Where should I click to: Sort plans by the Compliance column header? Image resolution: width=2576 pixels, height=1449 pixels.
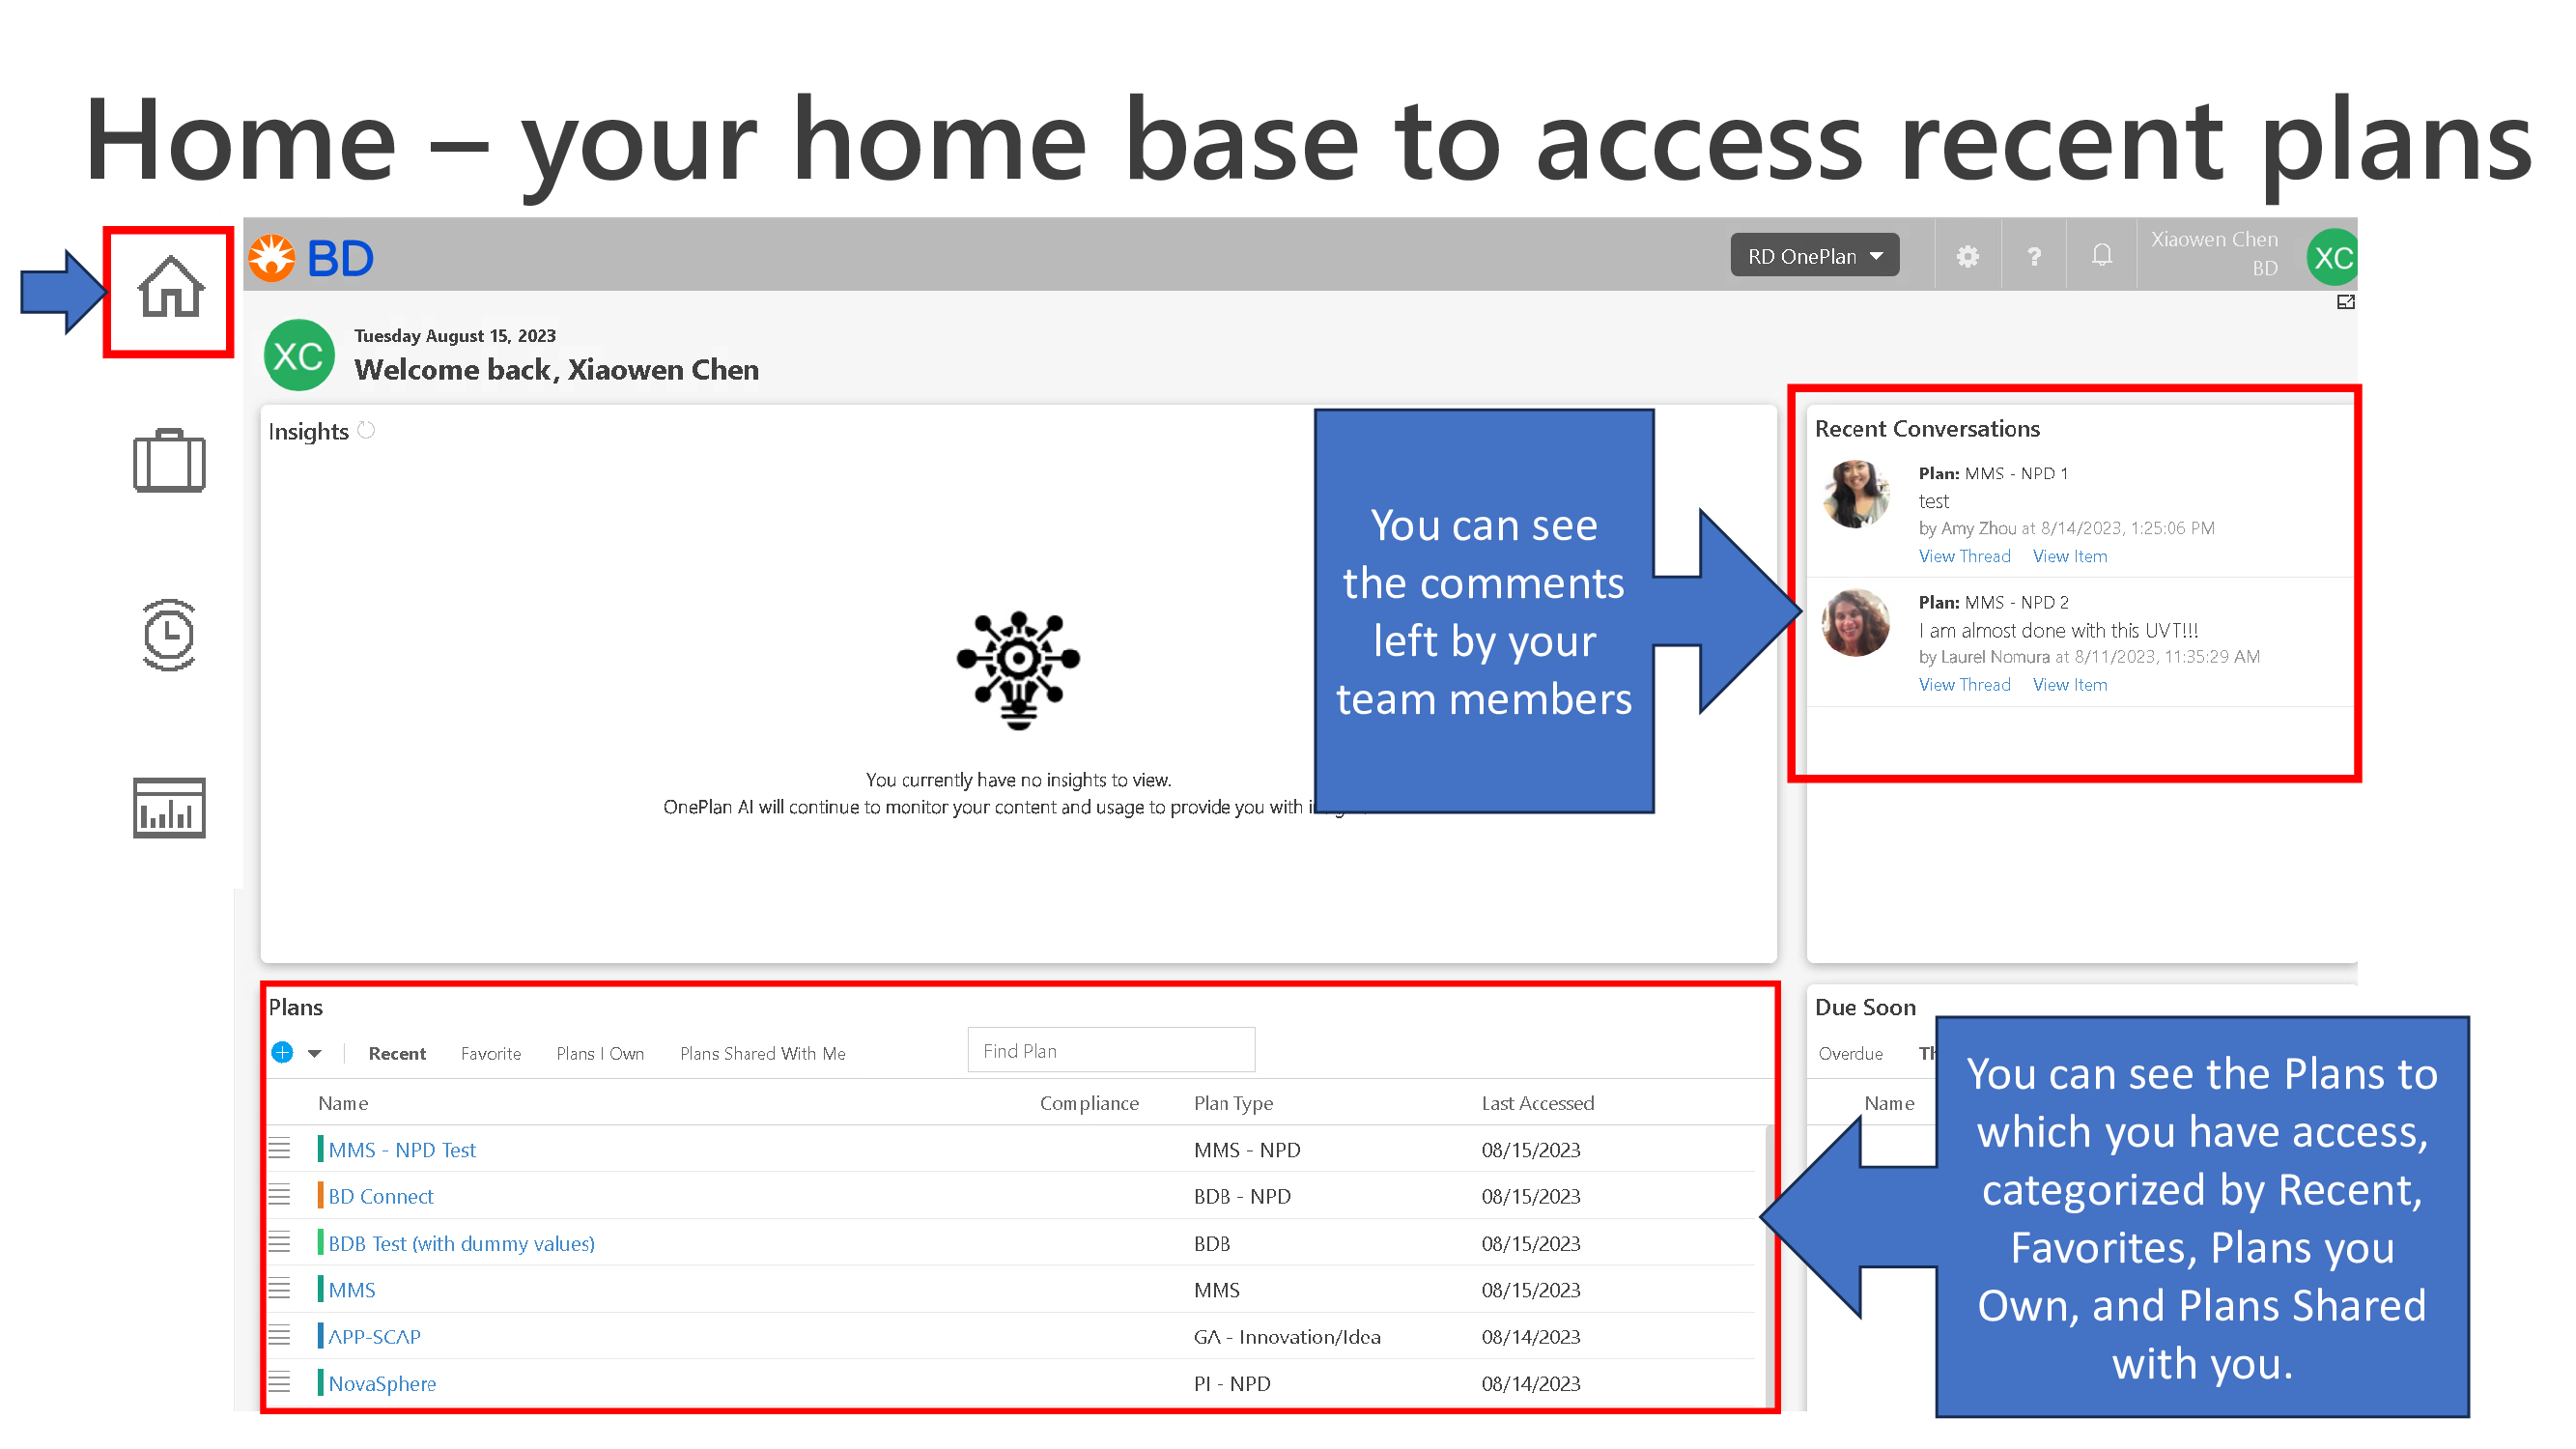(x=1089, y=1103)
